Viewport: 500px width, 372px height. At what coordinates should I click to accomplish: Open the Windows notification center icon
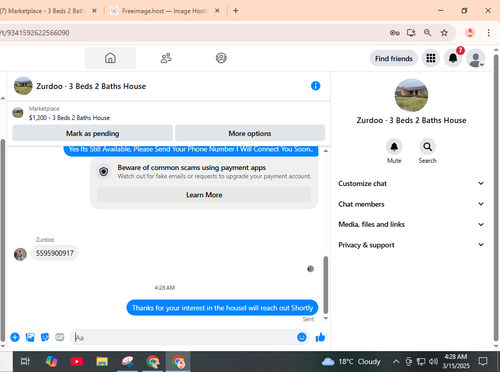tap(483, 361)
